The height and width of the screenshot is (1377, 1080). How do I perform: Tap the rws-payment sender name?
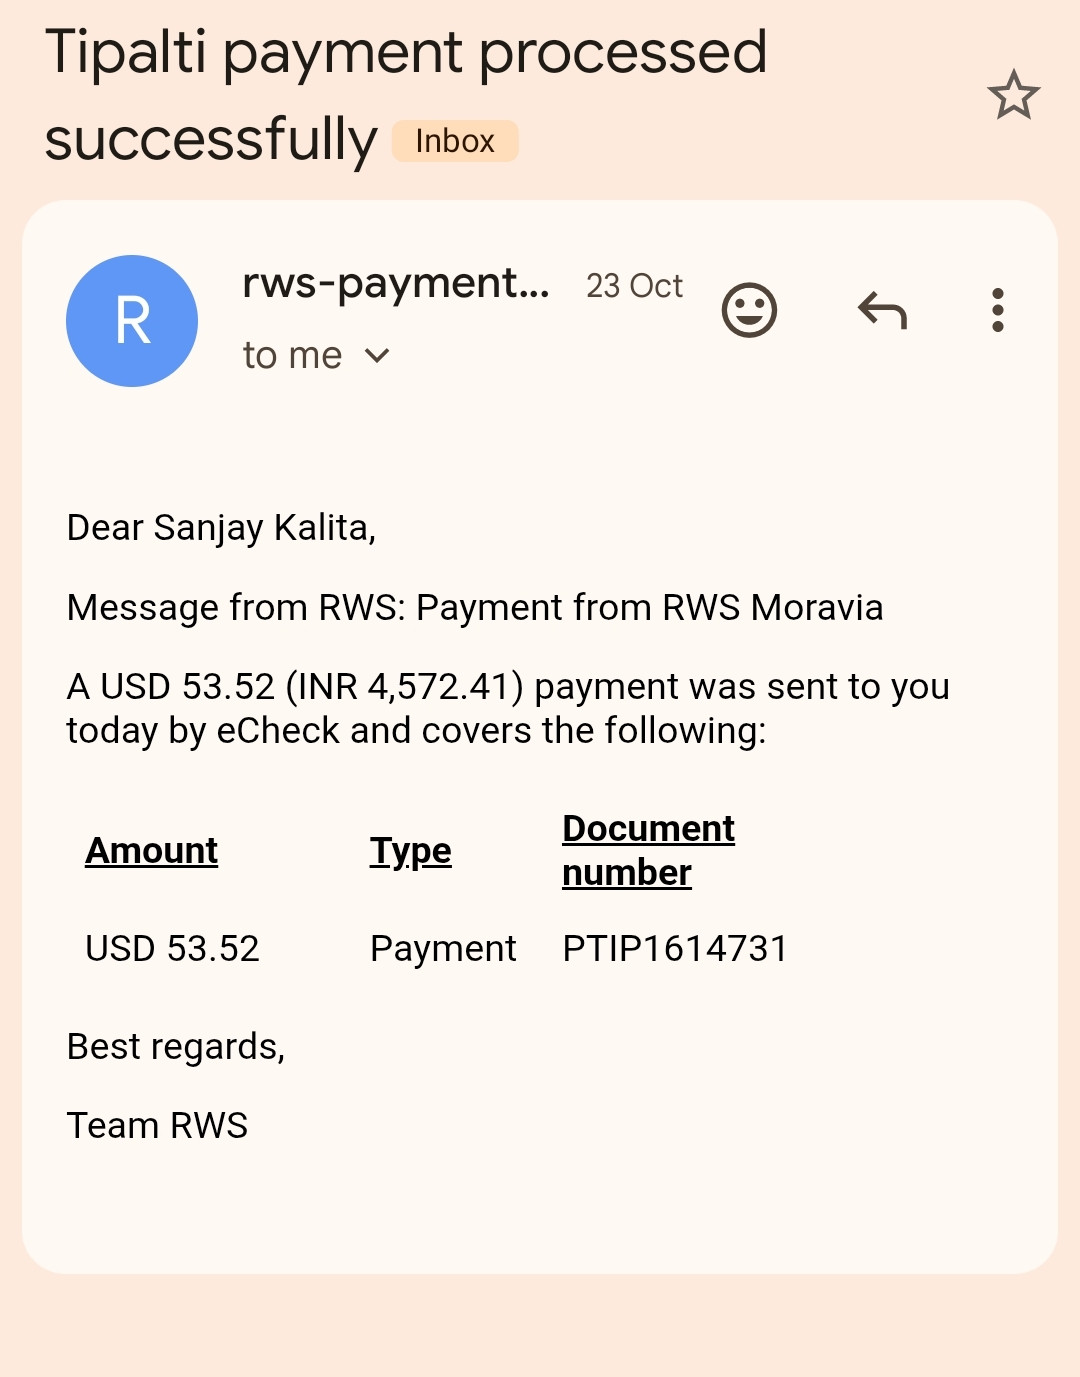tap(396, 284)
